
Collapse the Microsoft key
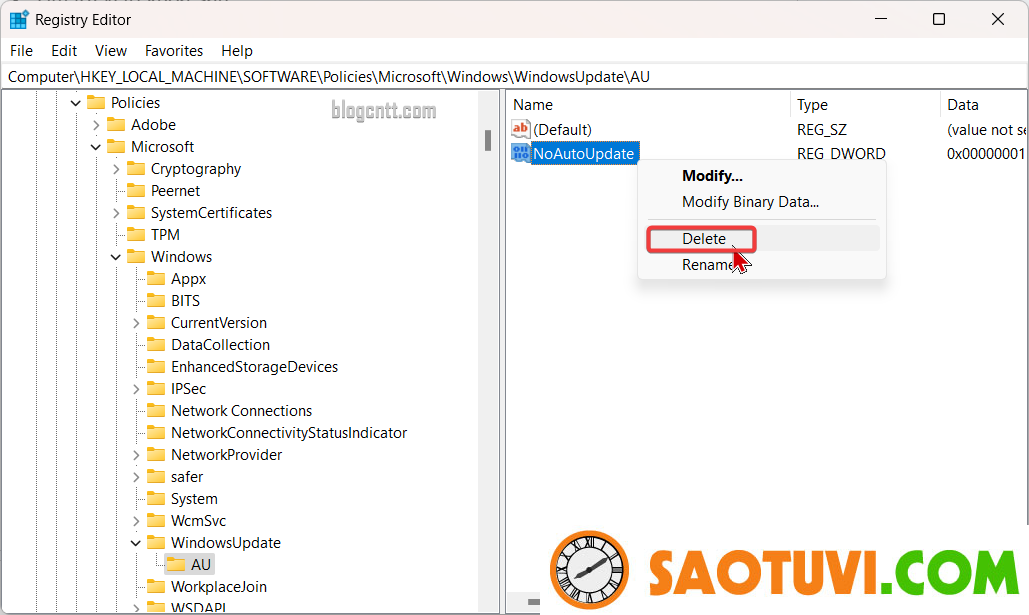(96, 147)
